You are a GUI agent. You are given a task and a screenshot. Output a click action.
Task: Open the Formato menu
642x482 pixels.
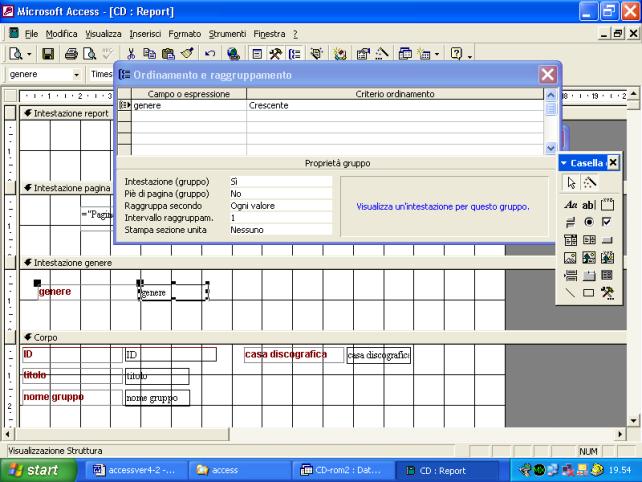[184, 34]
